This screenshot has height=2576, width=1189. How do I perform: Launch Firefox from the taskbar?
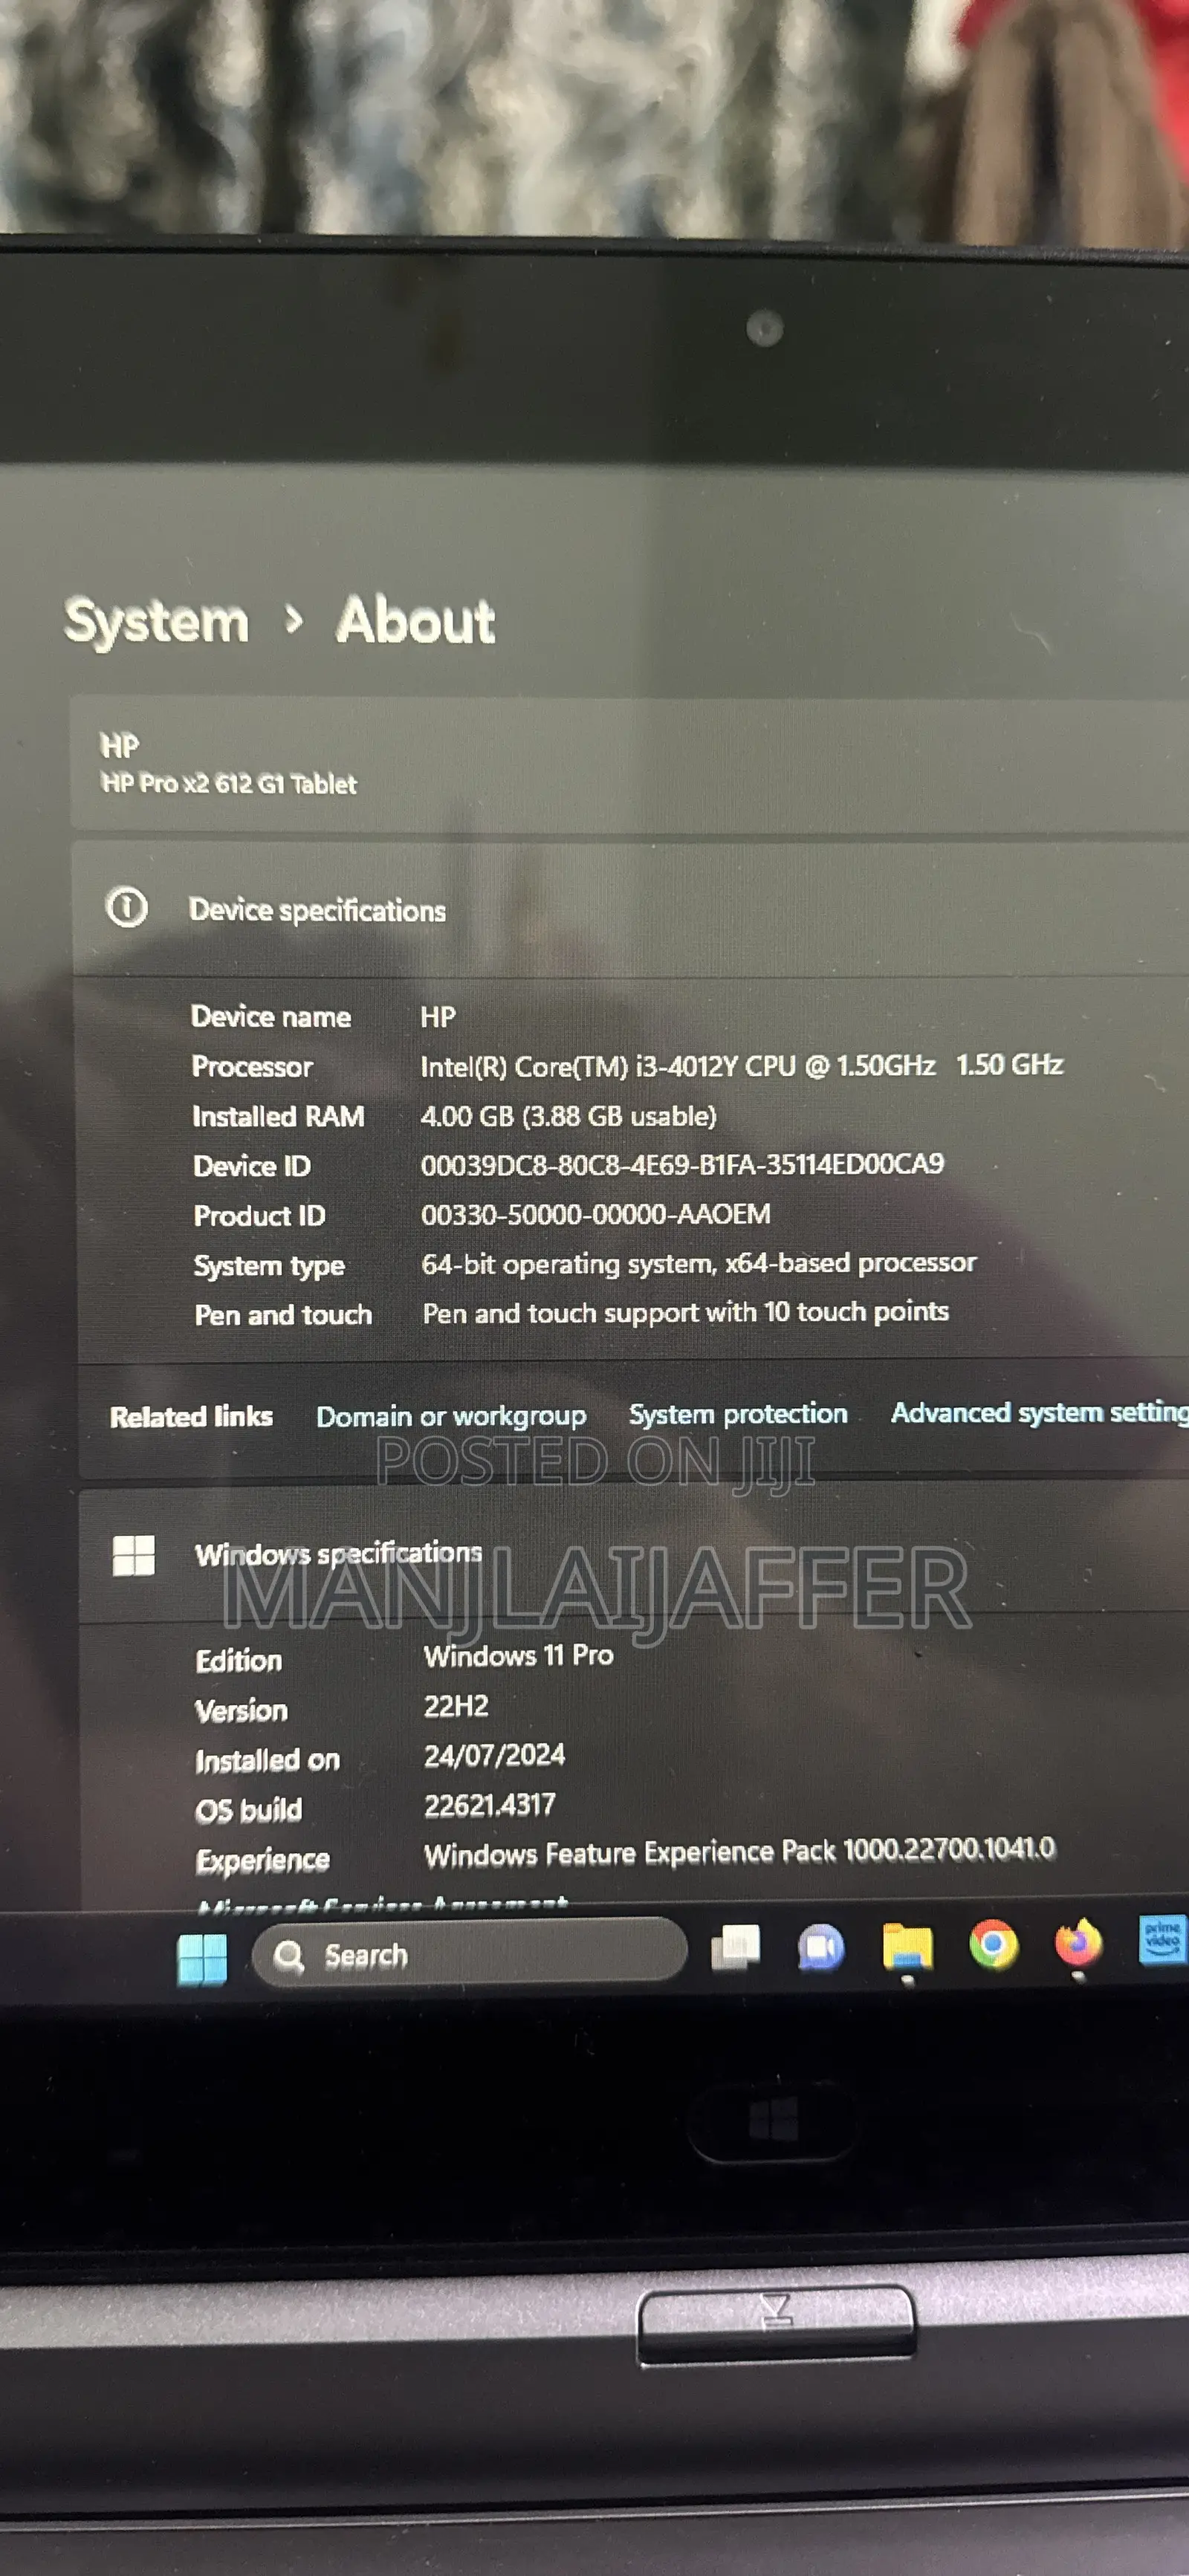[1078, 1943]
